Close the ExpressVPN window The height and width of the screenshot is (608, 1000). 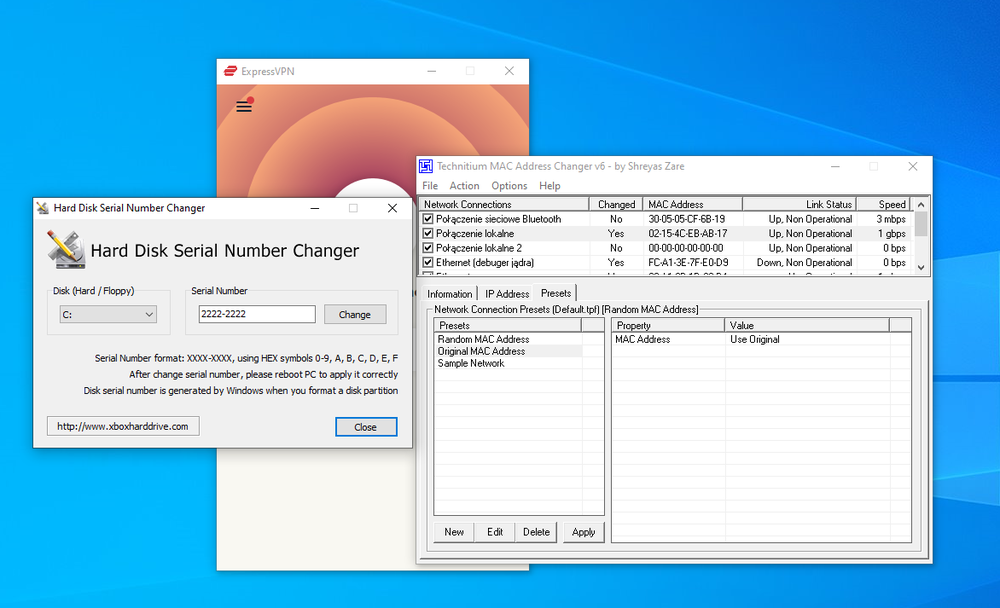509,71
